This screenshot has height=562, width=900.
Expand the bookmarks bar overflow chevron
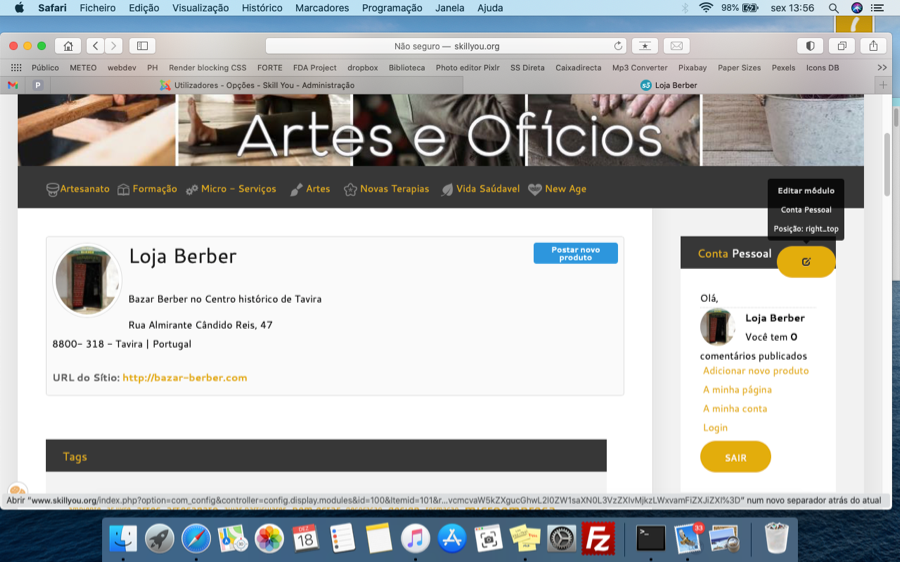click(882, 68)
